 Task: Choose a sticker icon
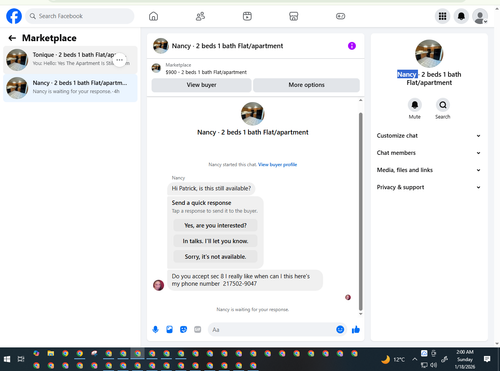(183, 330)
